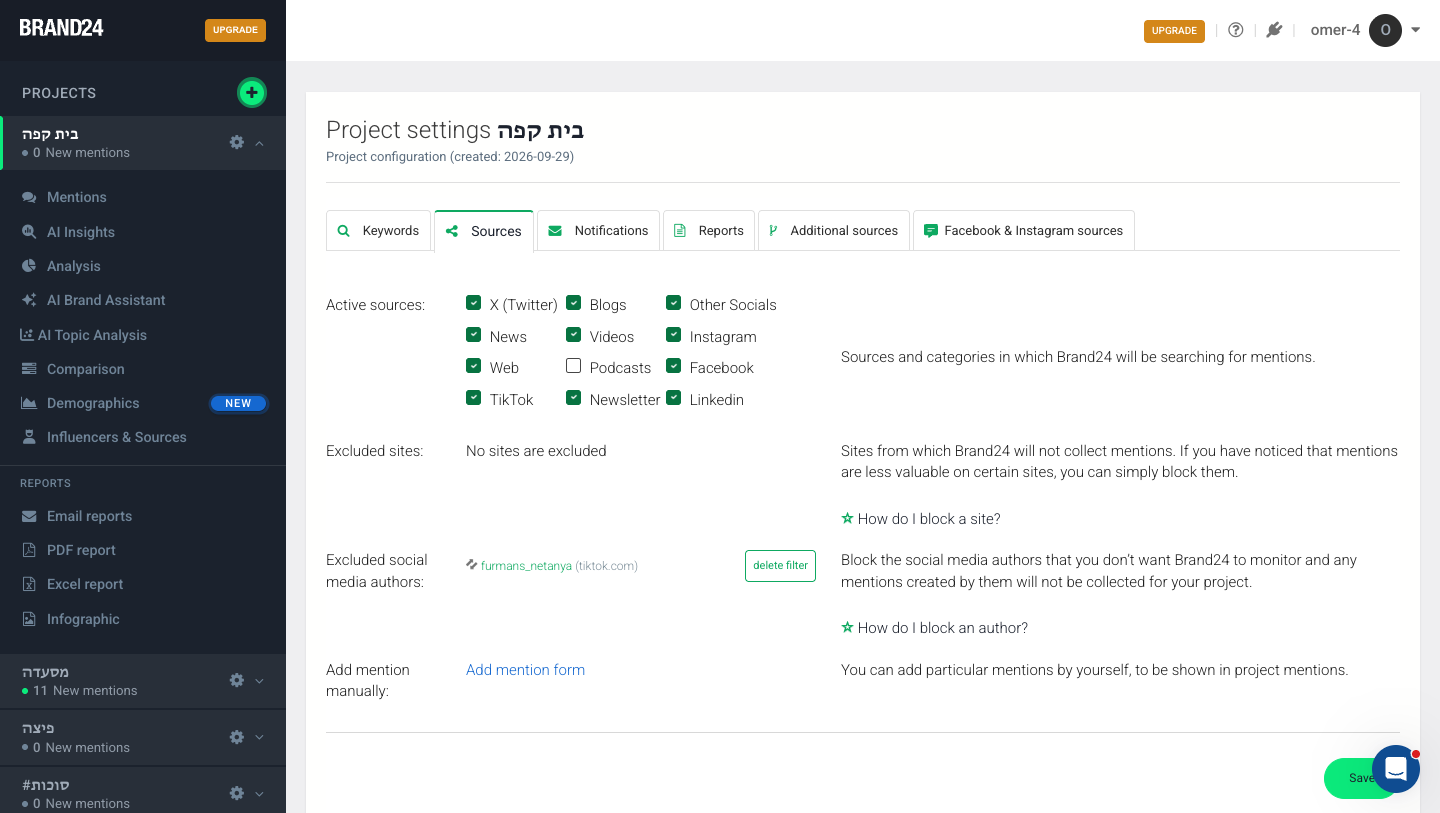Click the Influencers & Sources icon
The image size is (1440, 813).
click(x=29, y=437)
